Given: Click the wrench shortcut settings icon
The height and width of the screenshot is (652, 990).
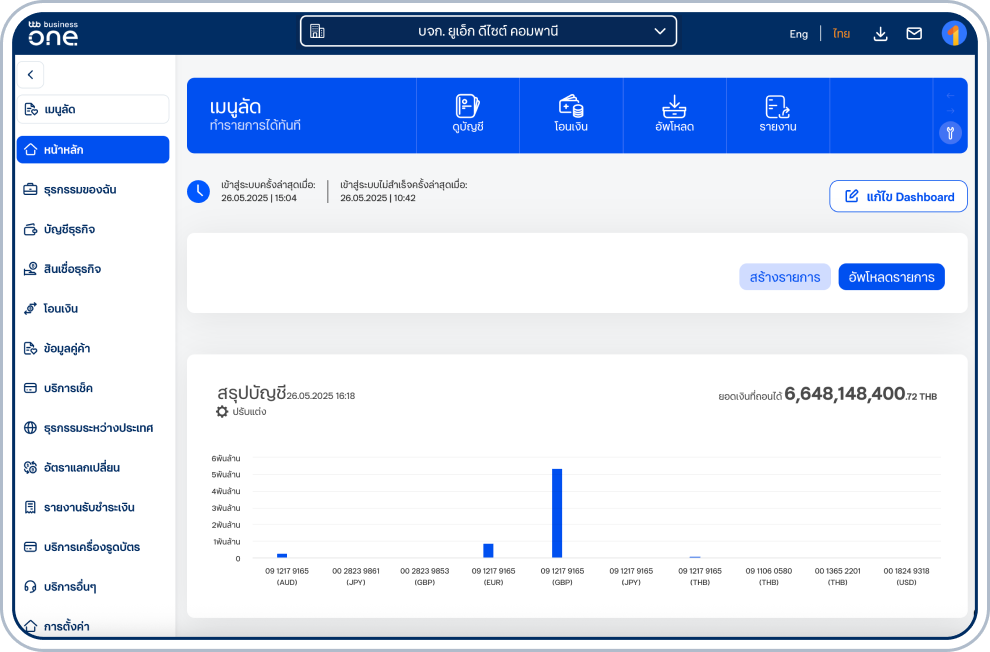Looking at the screenshot, I should pos(950,132).
